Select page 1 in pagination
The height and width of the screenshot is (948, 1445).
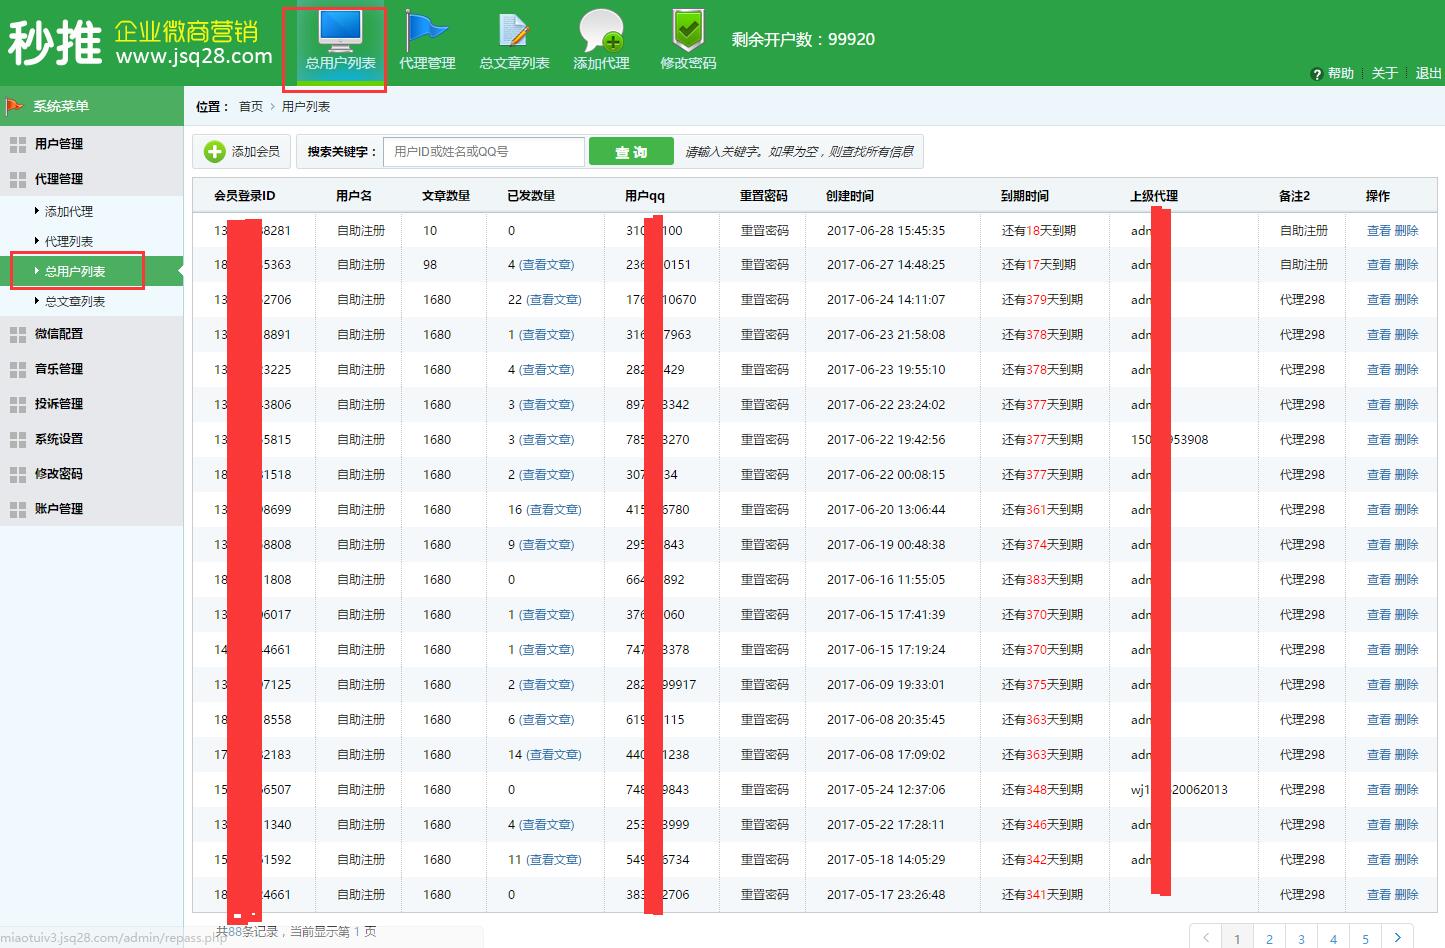click(1237, 939)
